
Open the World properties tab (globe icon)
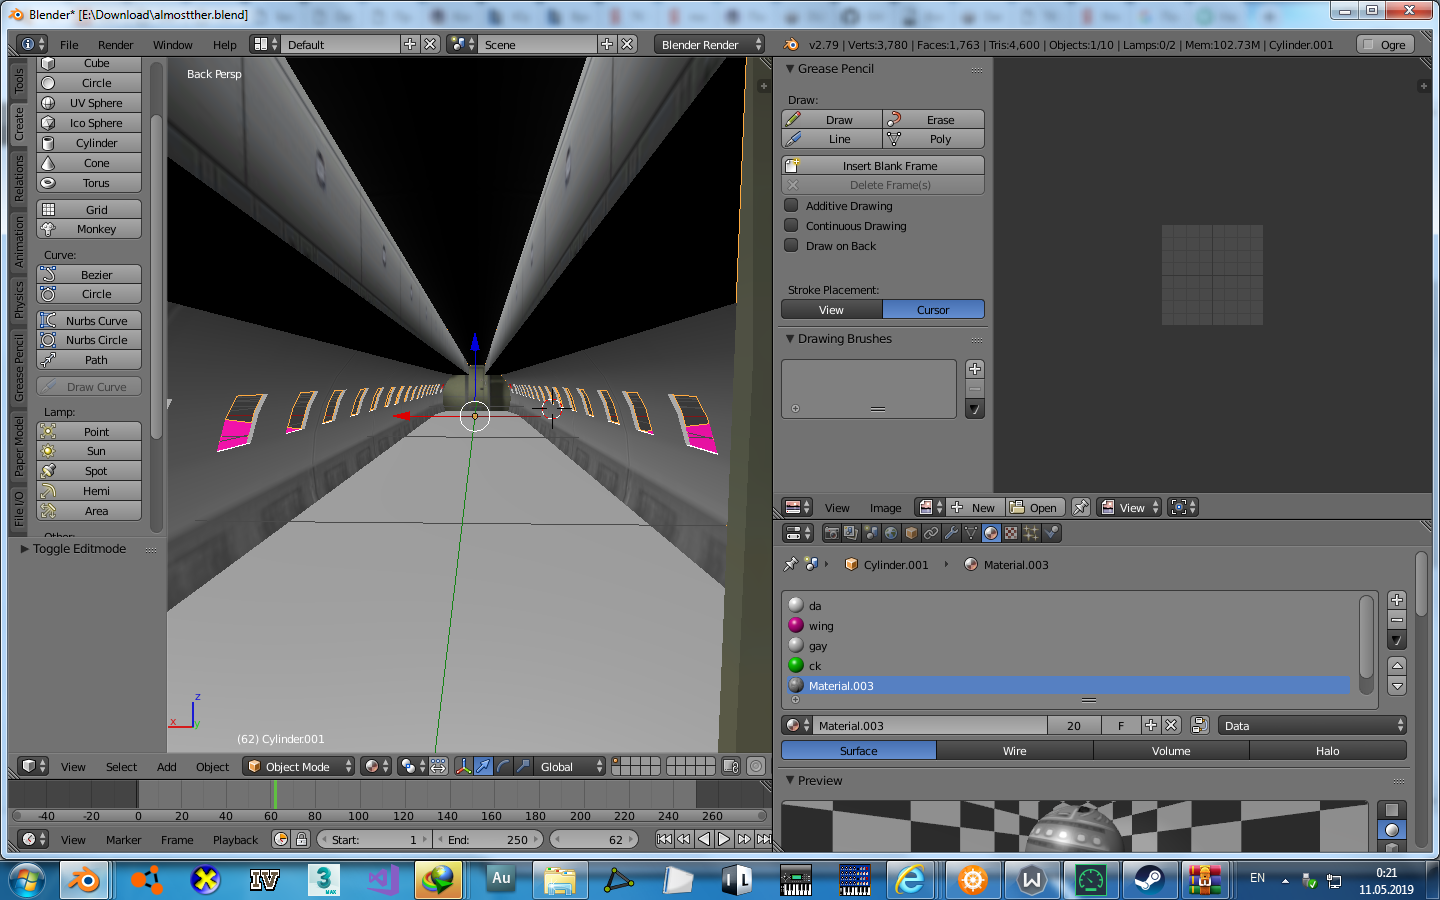click(x=891, y=533)
